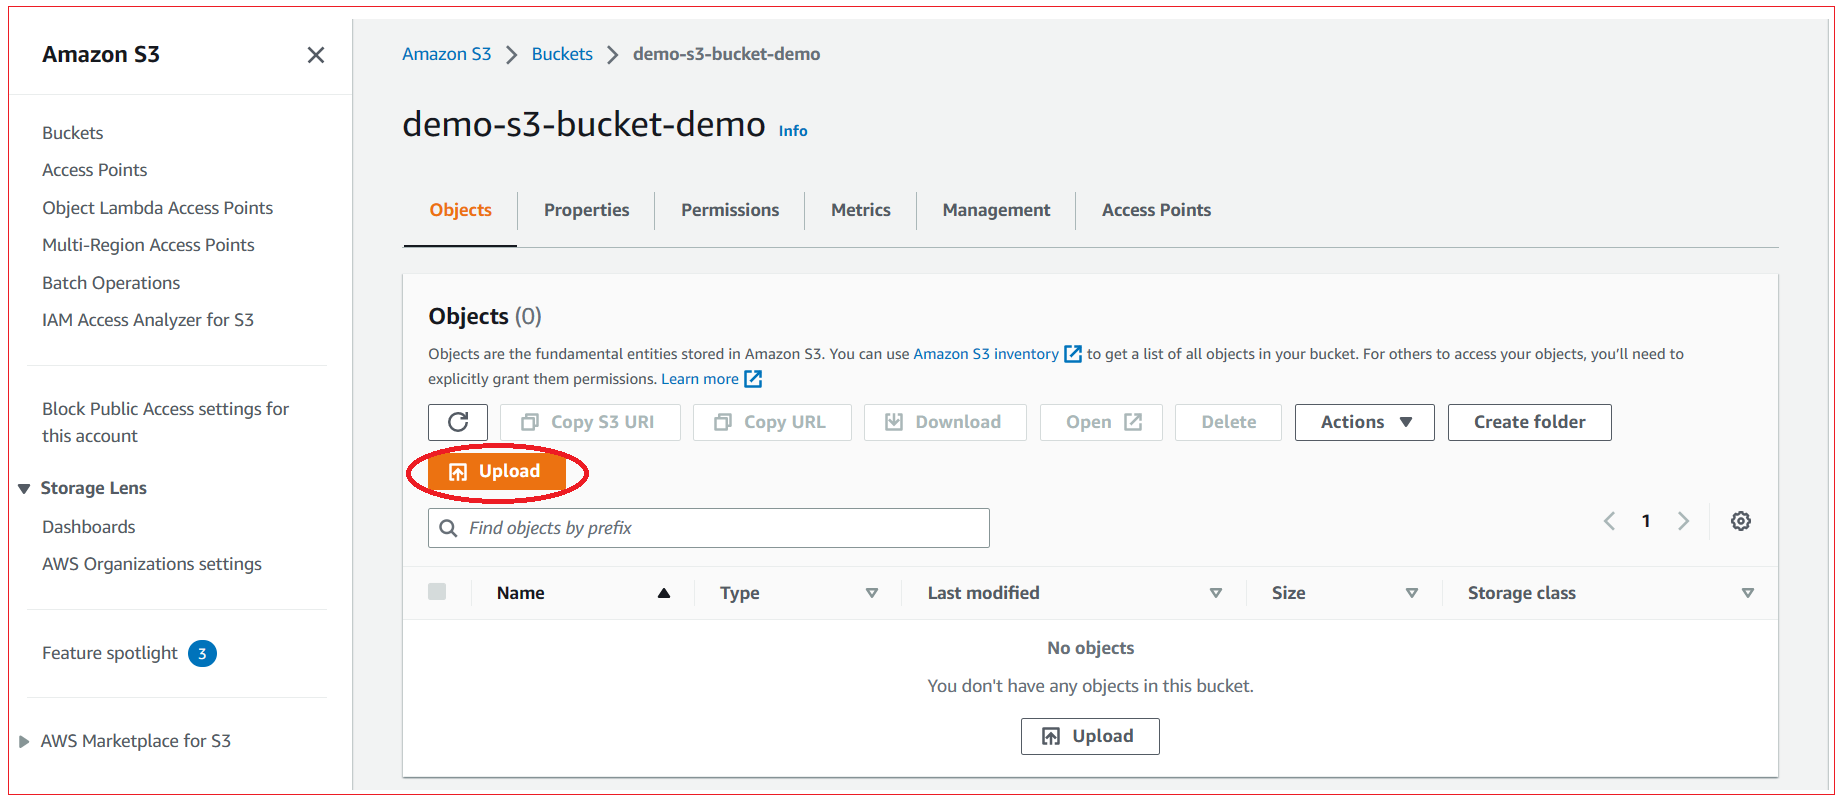
Task: Switch to the Metrics tab
Action: tap(860, 210)
